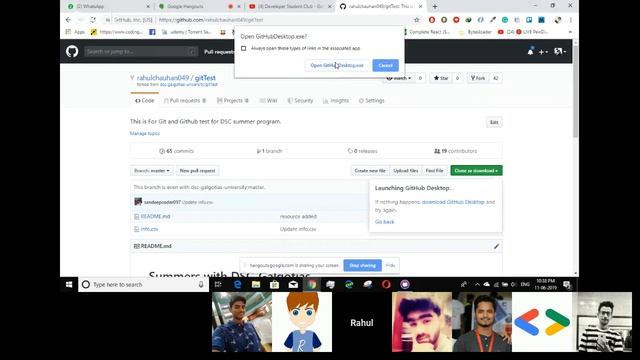Expand the Branch: master dropdown
The height and width of the screenshot is (360, 640).
[151, 171]
